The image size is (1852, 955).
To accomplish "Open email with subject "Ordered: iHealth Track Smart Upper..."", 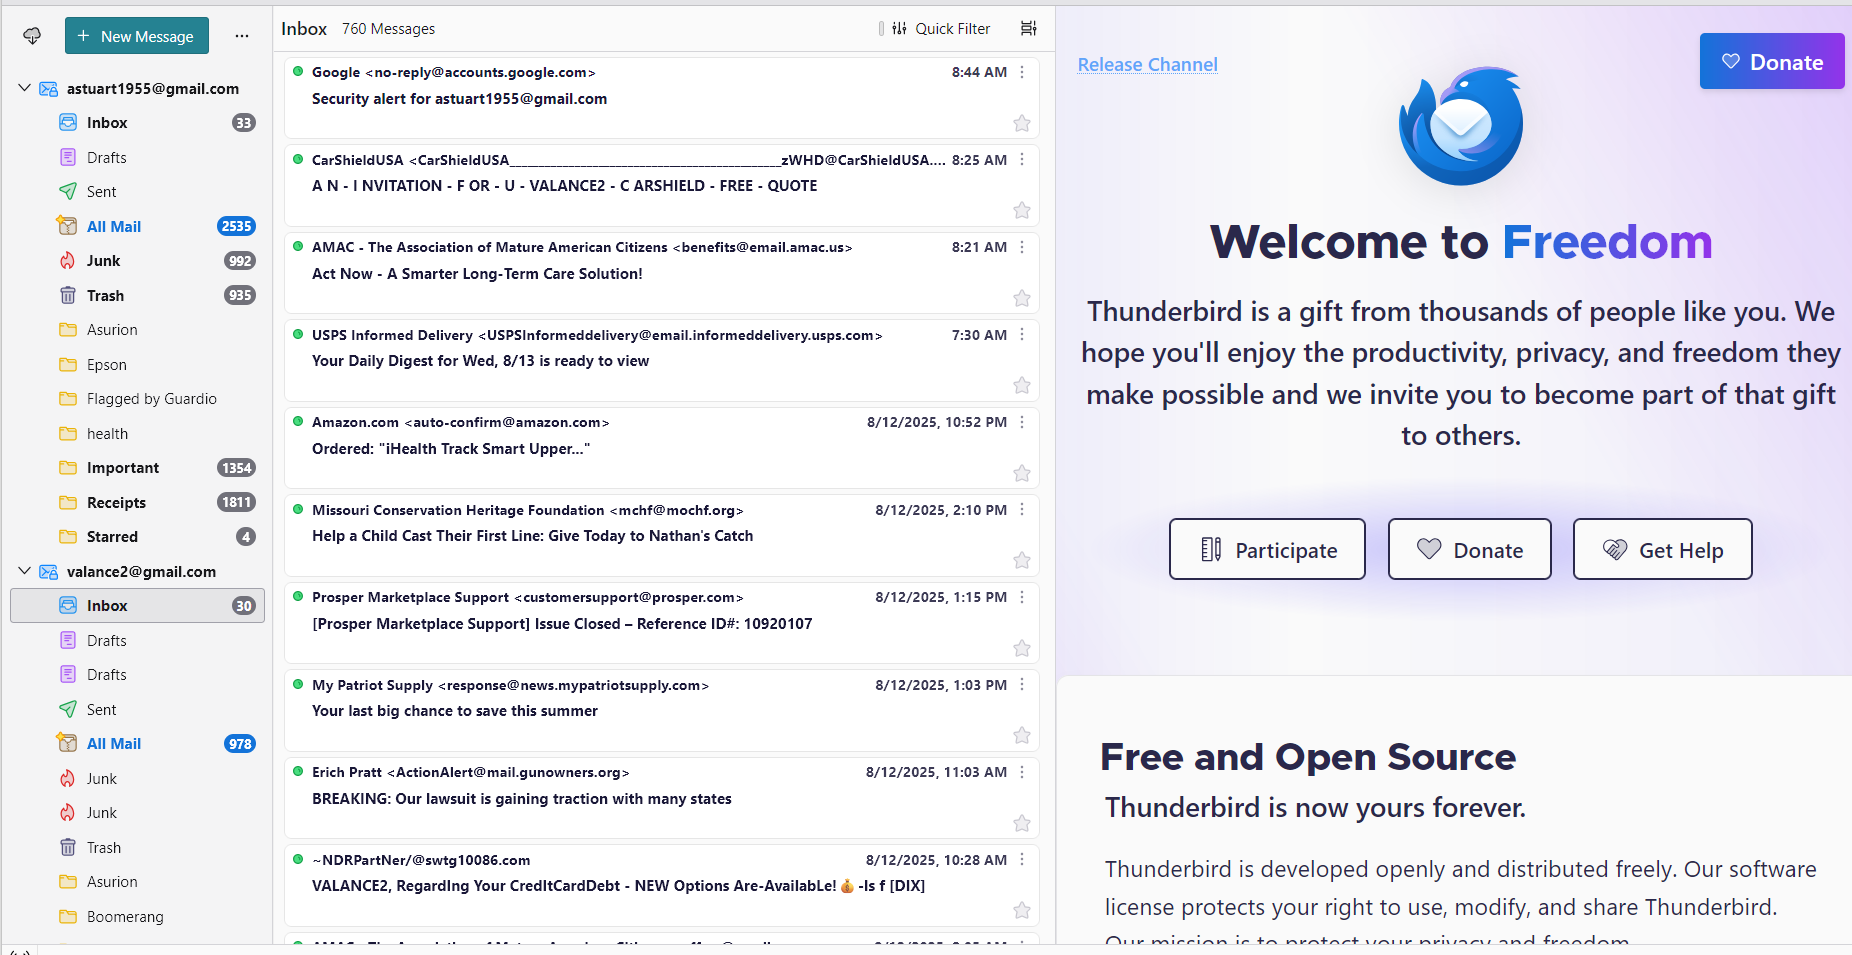I will coord(662,448).
